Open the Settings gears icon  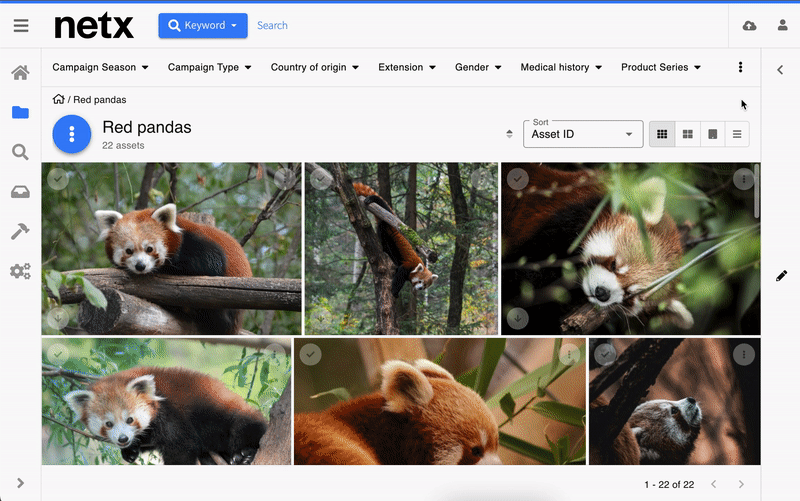coord(20,271)
